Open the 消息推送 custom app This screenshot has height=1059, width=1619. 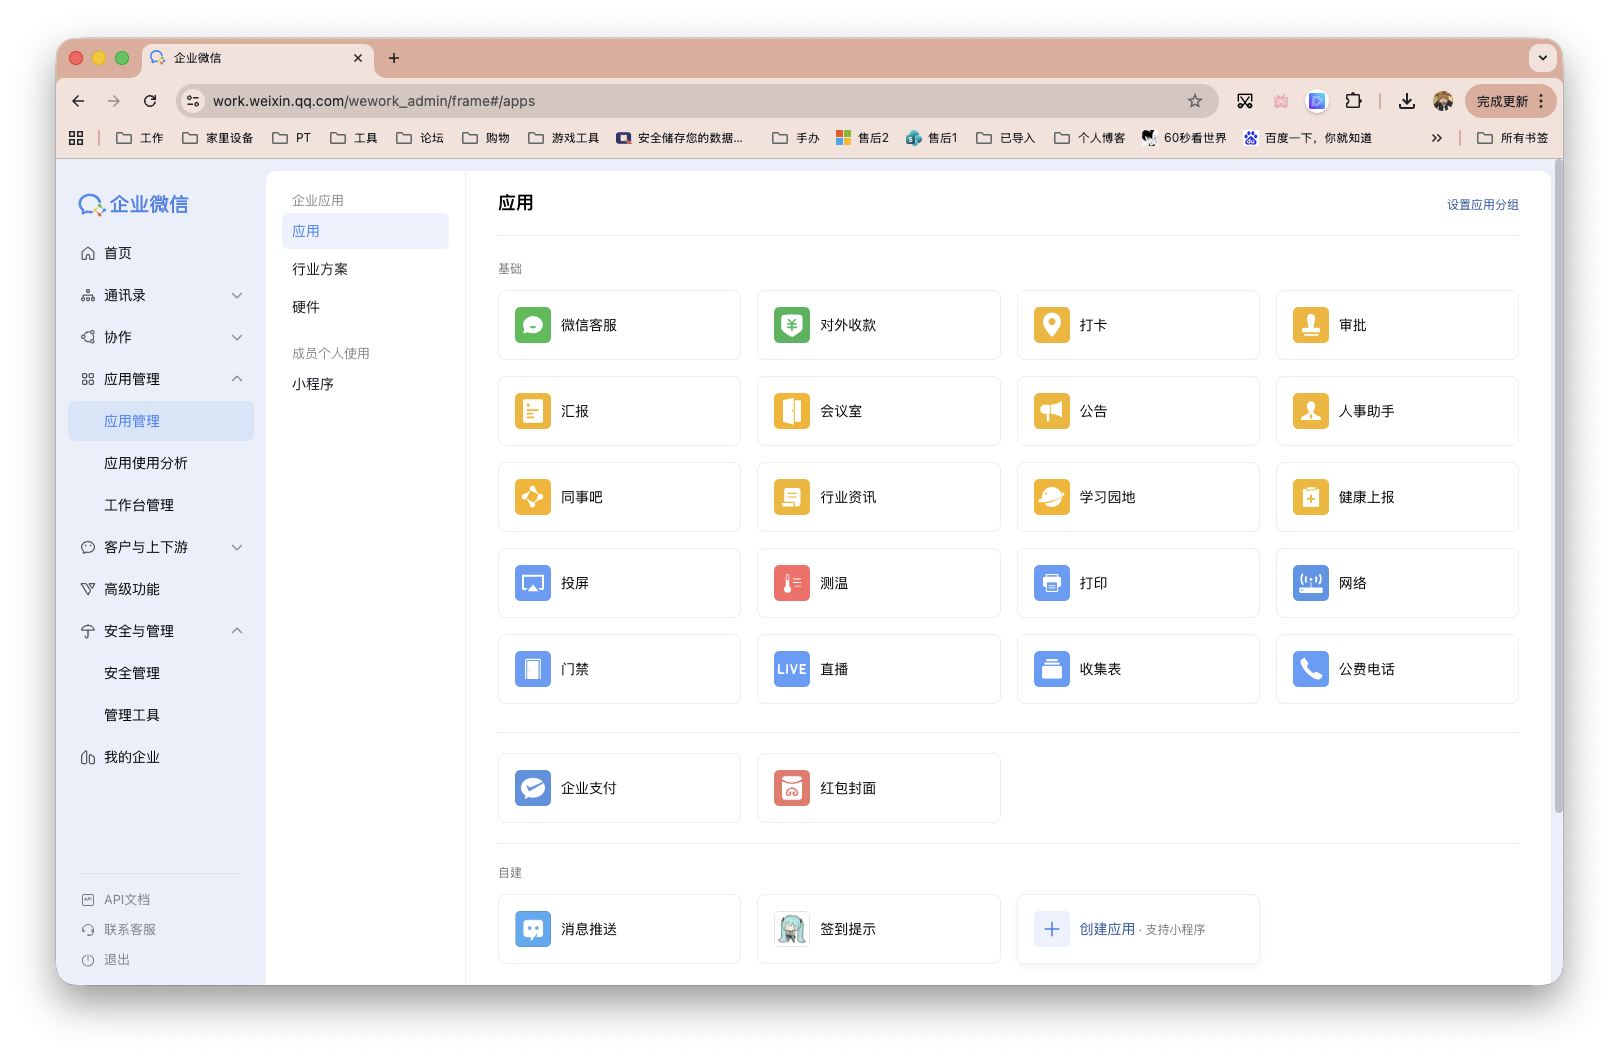(x=590, y=929)
